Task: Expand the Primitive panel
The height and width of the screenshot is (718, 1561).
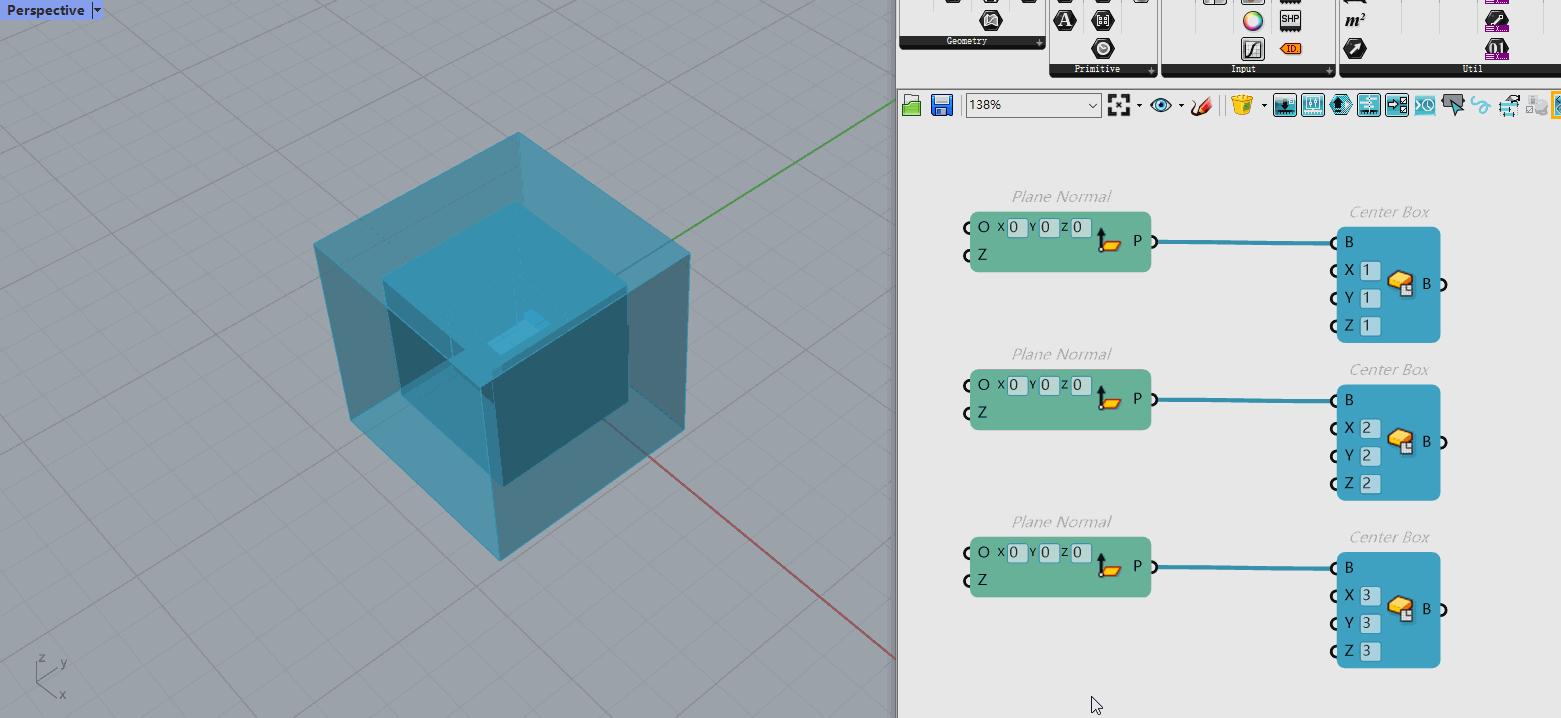Action: coord(1152,70)
